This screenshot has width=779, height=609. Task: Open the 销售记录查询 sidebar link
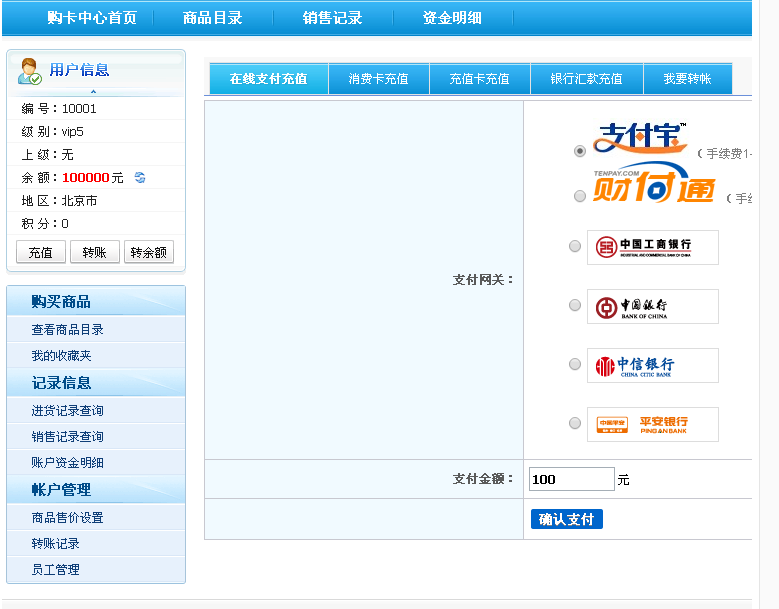(68, 436)
